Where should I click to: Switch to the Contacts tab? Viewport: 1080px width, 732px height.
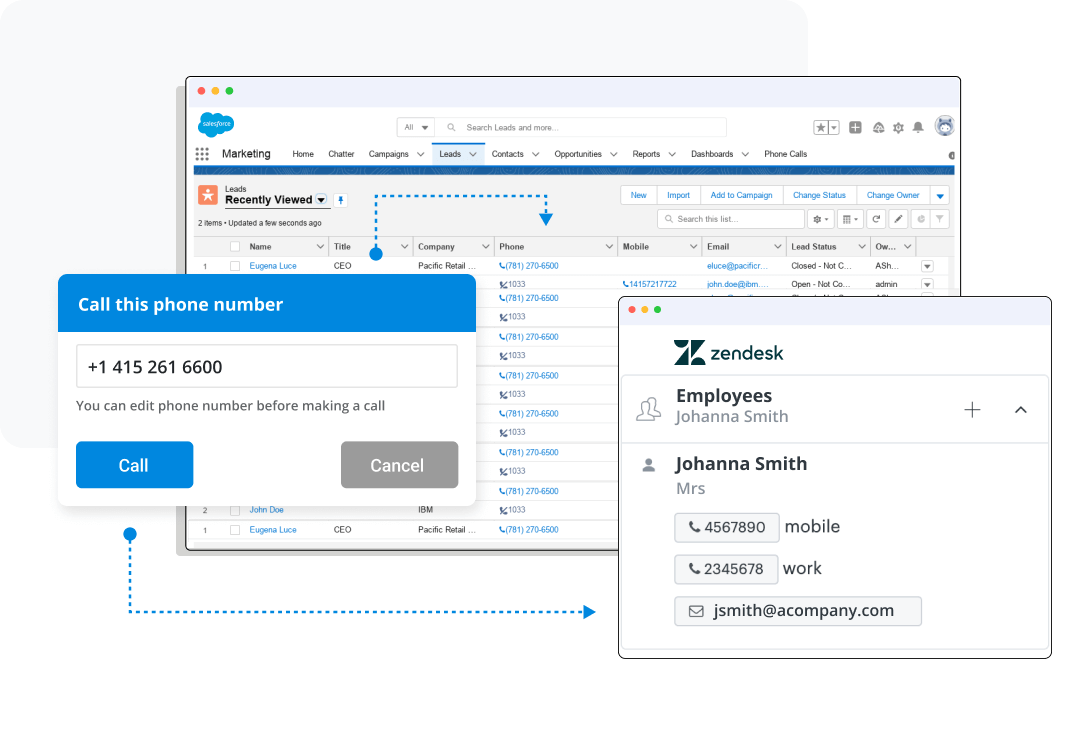pyautogui.click(x=508, y=154)
